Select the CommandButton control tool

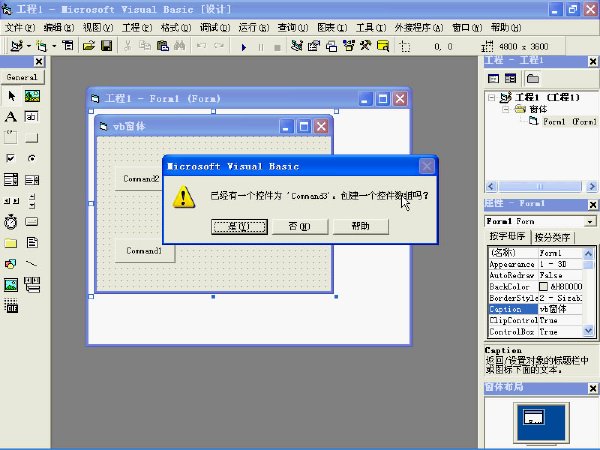point(32,137)
